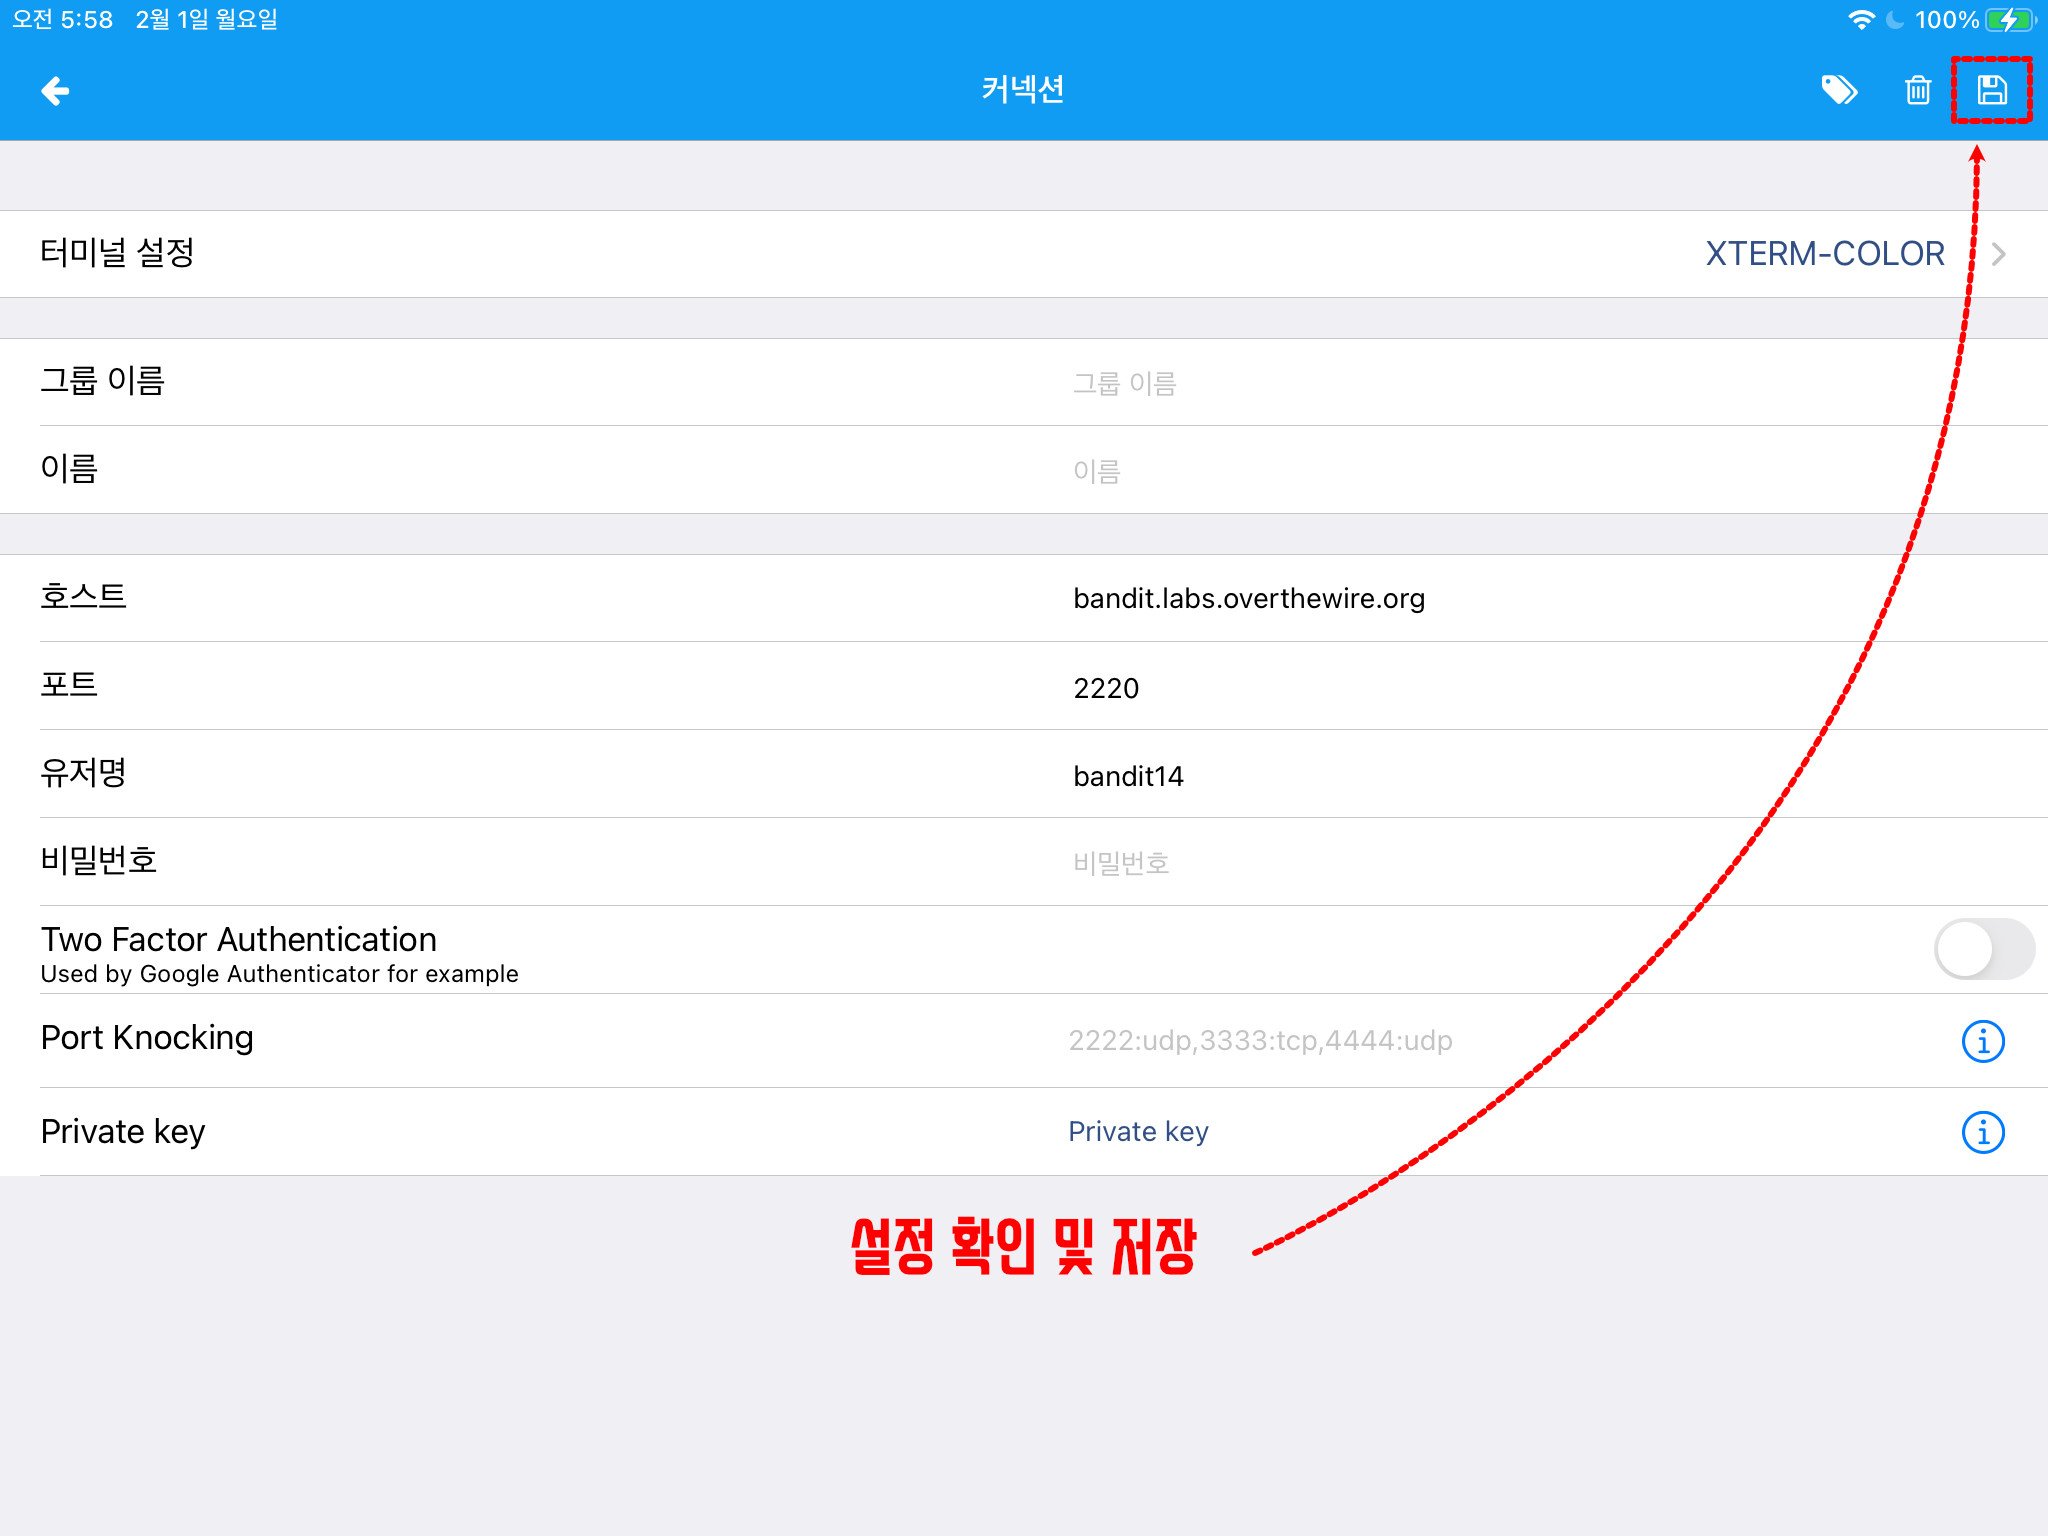The image size is (2048, 1536).
Task: Expand terminal settings chevron
Action: (1999, 254)
